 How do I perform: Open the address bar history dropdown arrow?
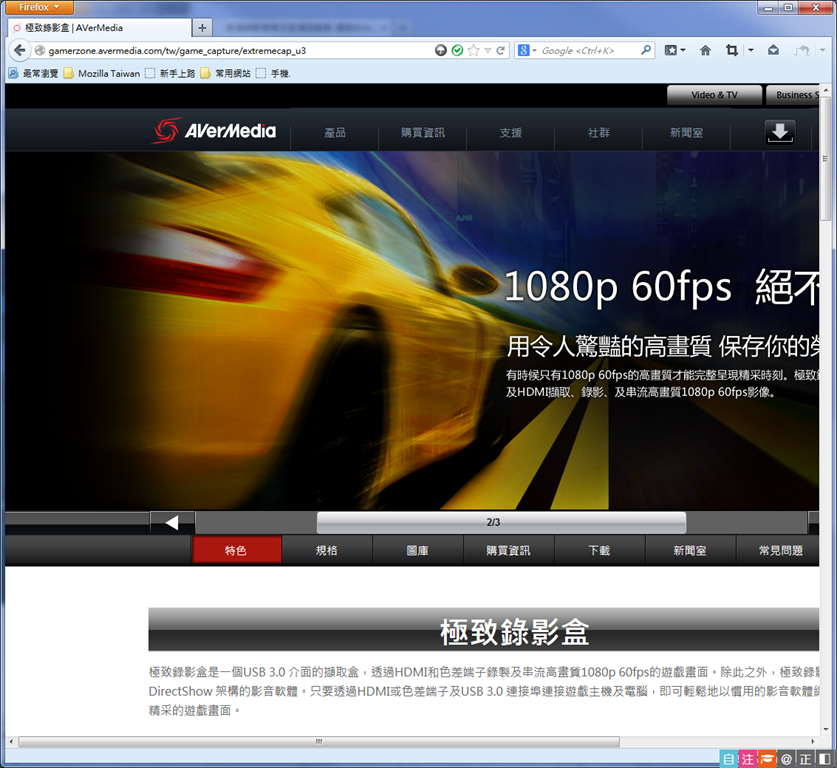487,51
